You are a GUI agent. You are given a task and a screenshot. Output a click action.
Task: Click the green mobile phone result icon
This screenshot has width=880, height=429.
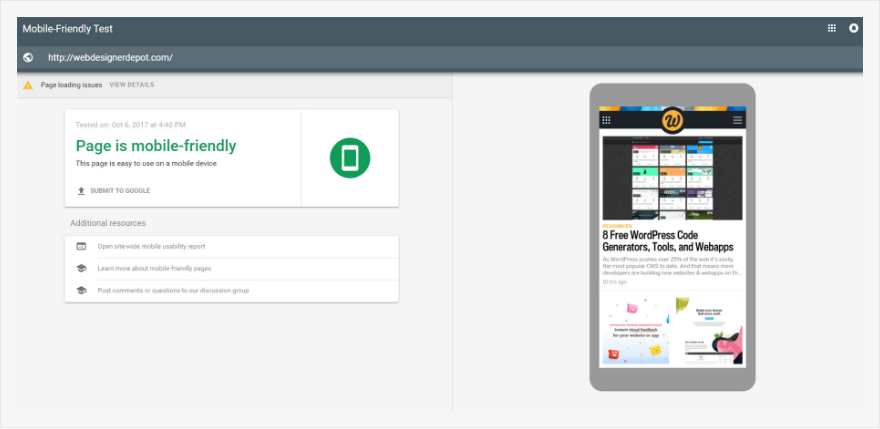[350, 158]
